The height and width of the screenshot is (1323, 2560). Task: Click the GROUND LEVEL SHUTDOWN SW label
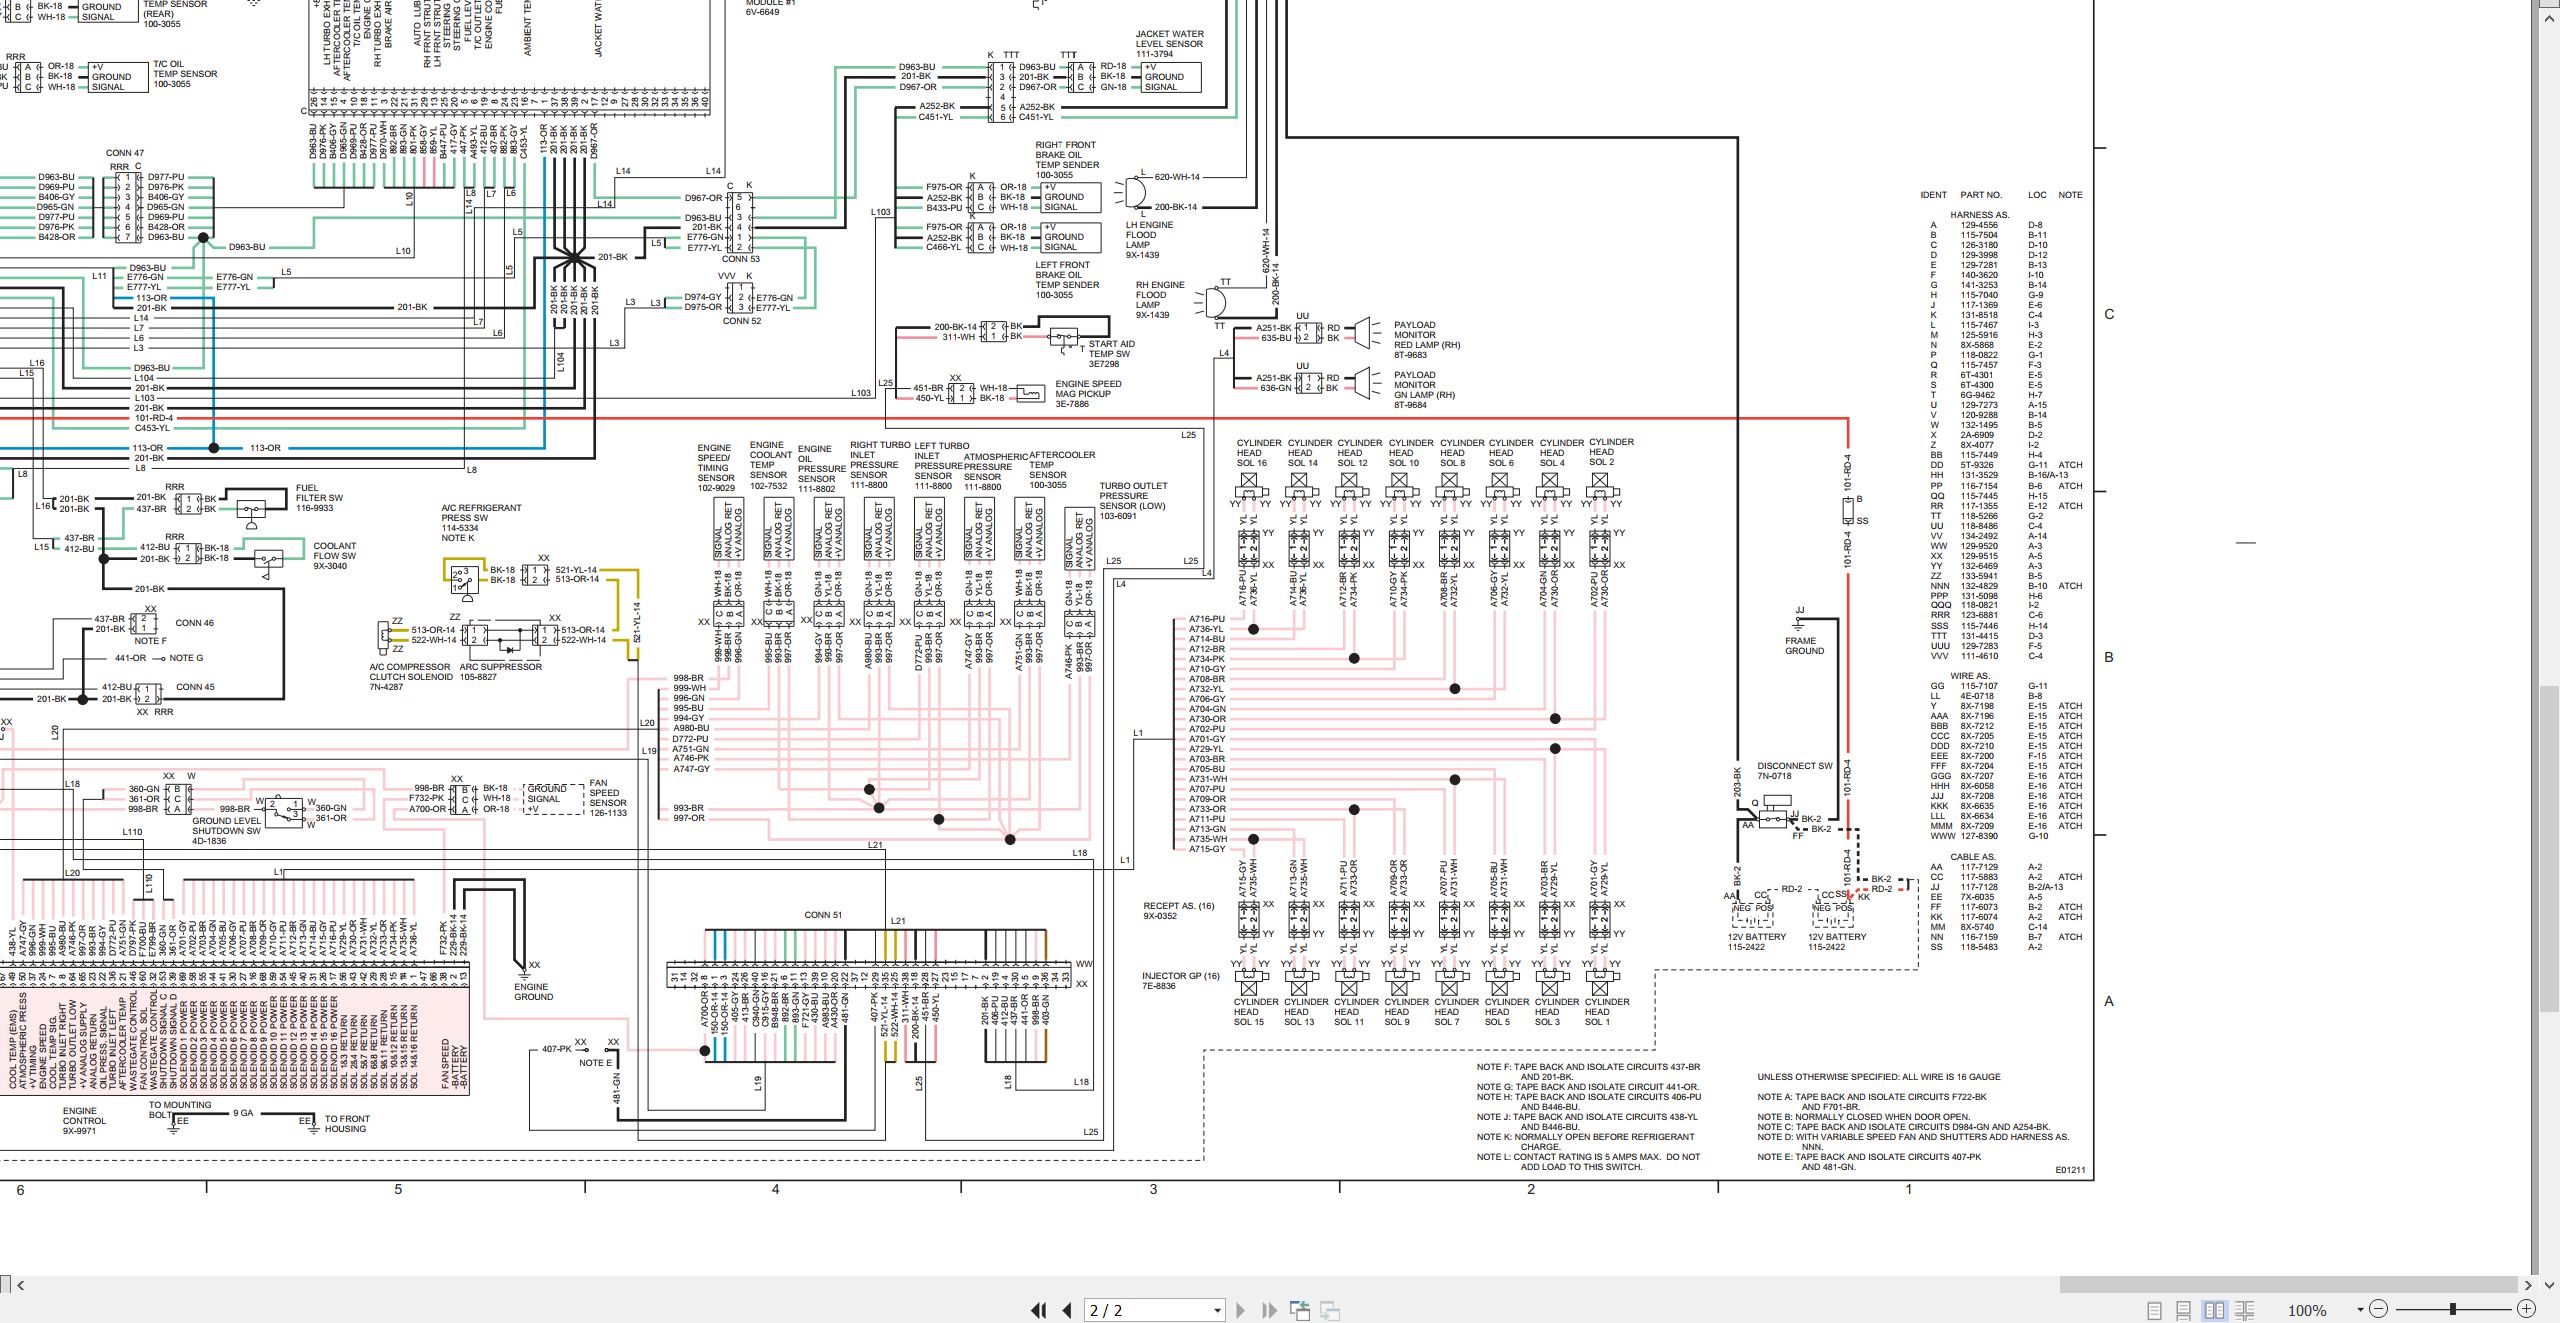(x=226, y=826)
